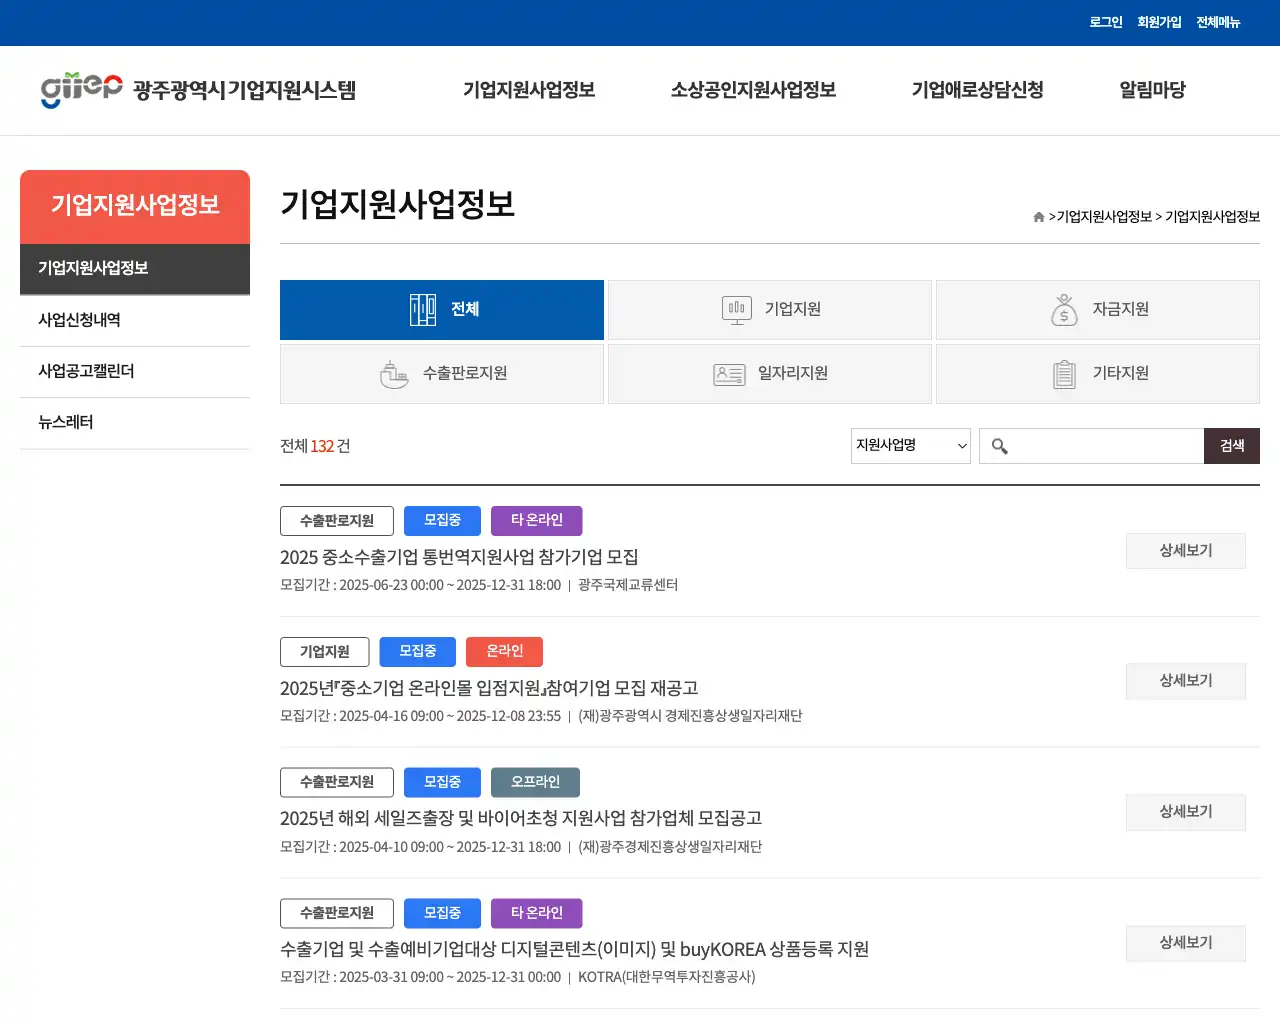1280x1024 pixels.
Task: Click the home icon in the breadcrumb
Action: coord(1037,216)
